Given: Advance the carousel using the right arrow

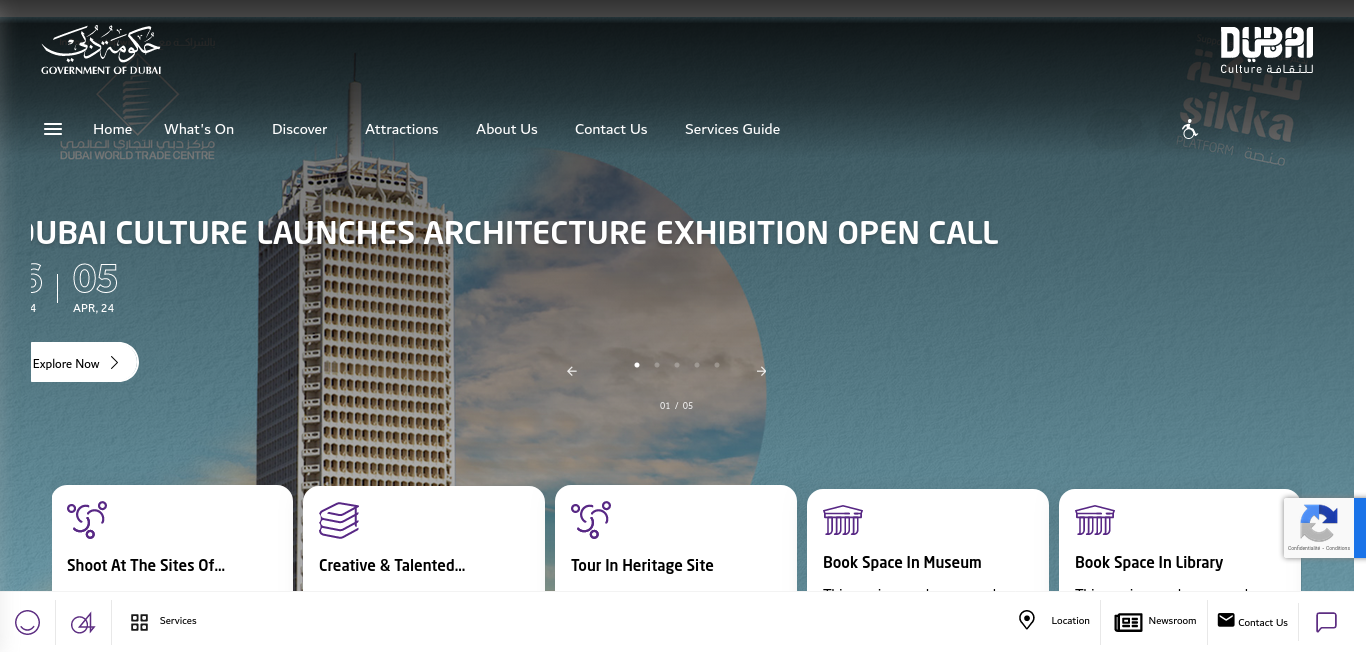Looking at the screenshot, I should coord(761,371).
